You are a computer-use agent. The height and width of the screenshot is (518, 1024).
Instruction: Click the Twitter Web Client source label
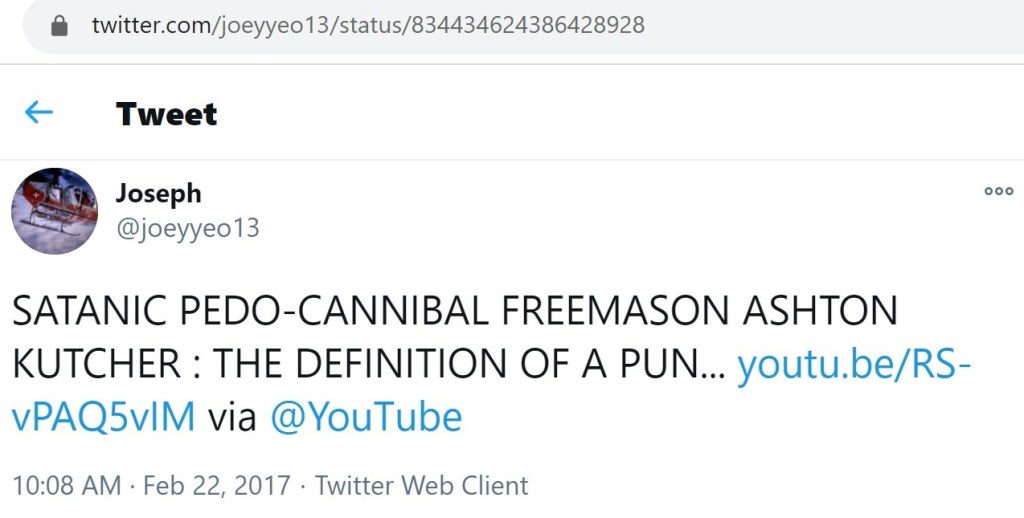pyautogui.click(x=421, y=486)
